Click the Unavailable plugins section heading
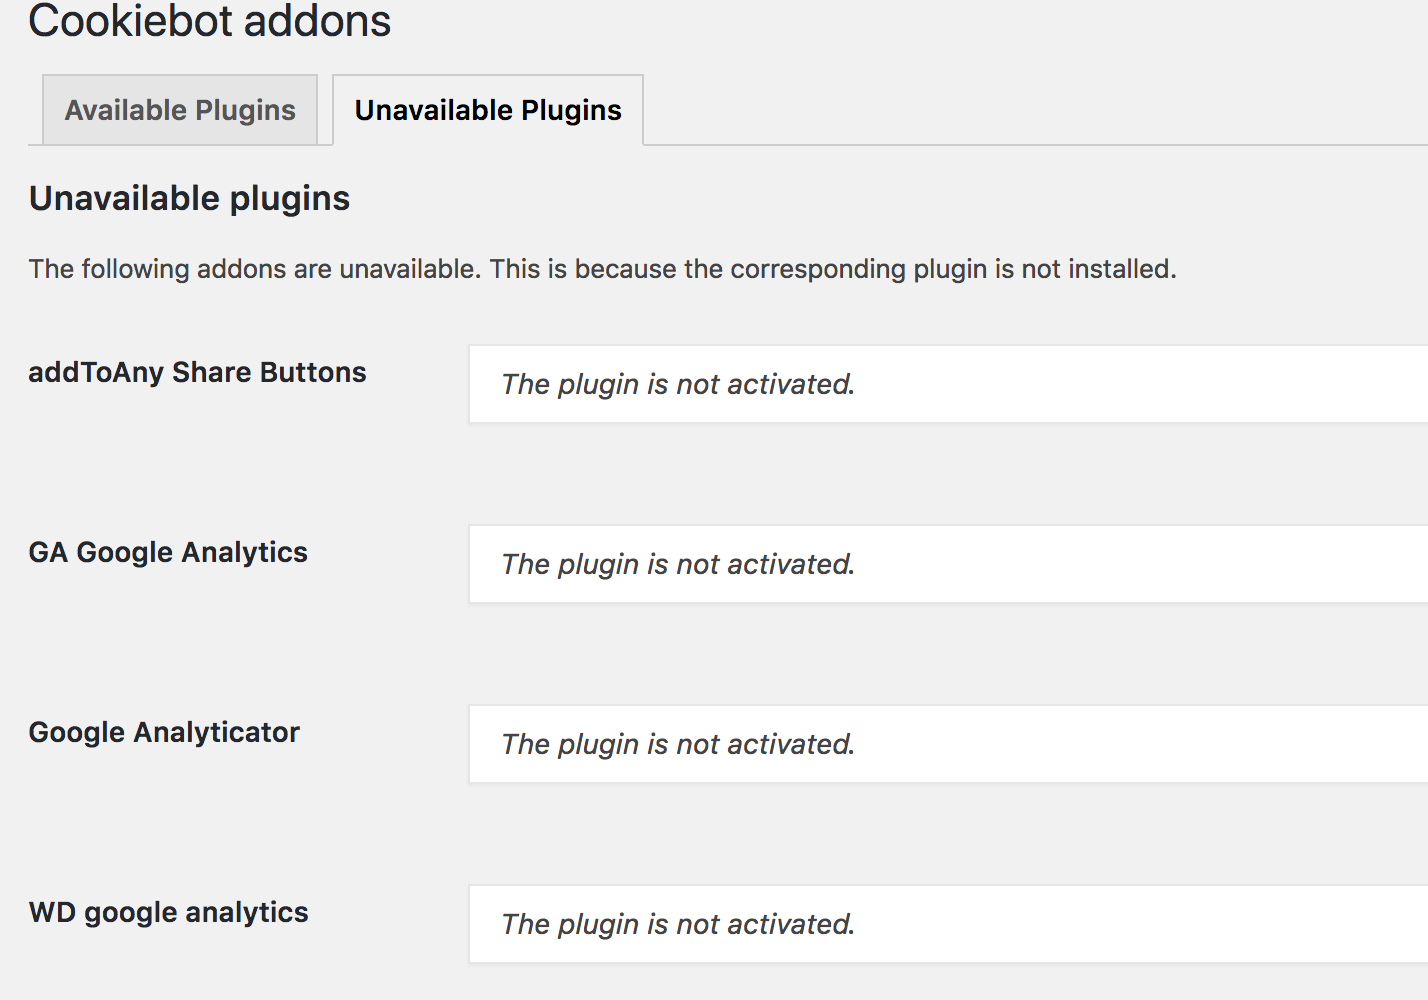The width and height of the screenshot is (1428, 1000). click(189, 198)
